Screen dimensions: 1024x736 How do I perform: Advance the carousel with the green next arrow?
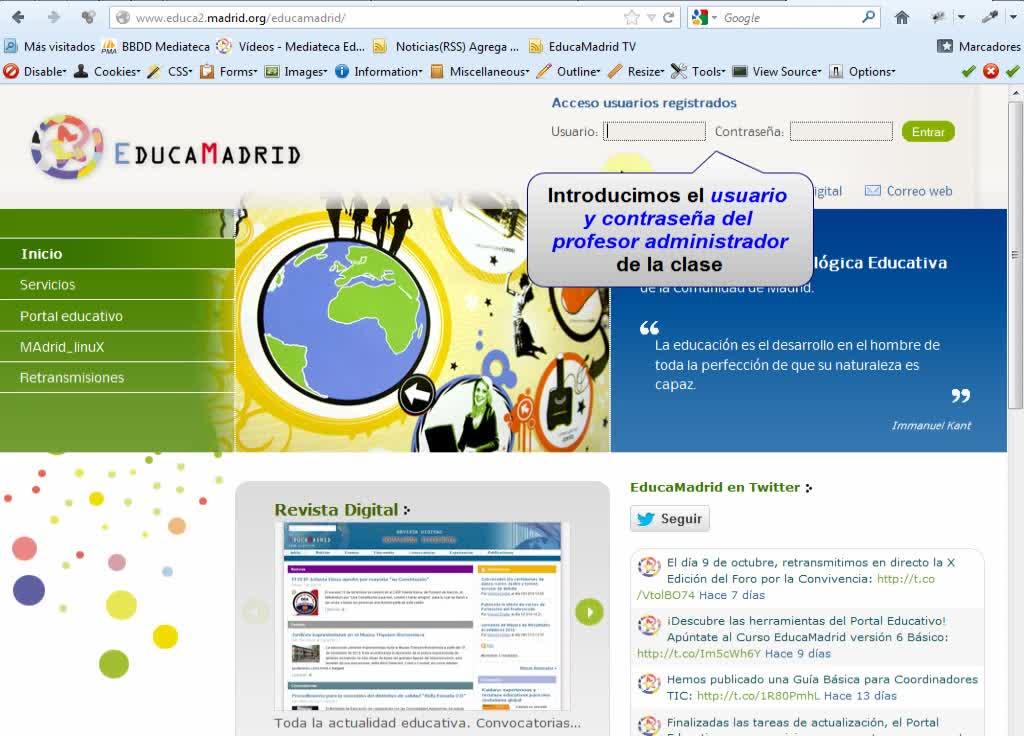[589, 612]
